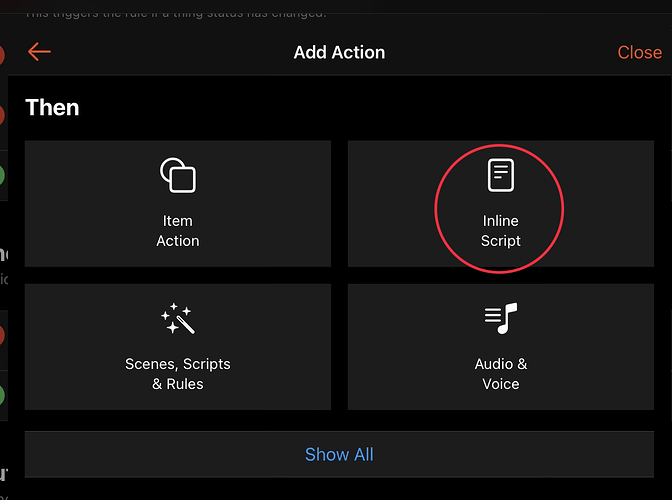Click the Inline Script document icon
Screen dimensions: 672x500
click(500, 175)
